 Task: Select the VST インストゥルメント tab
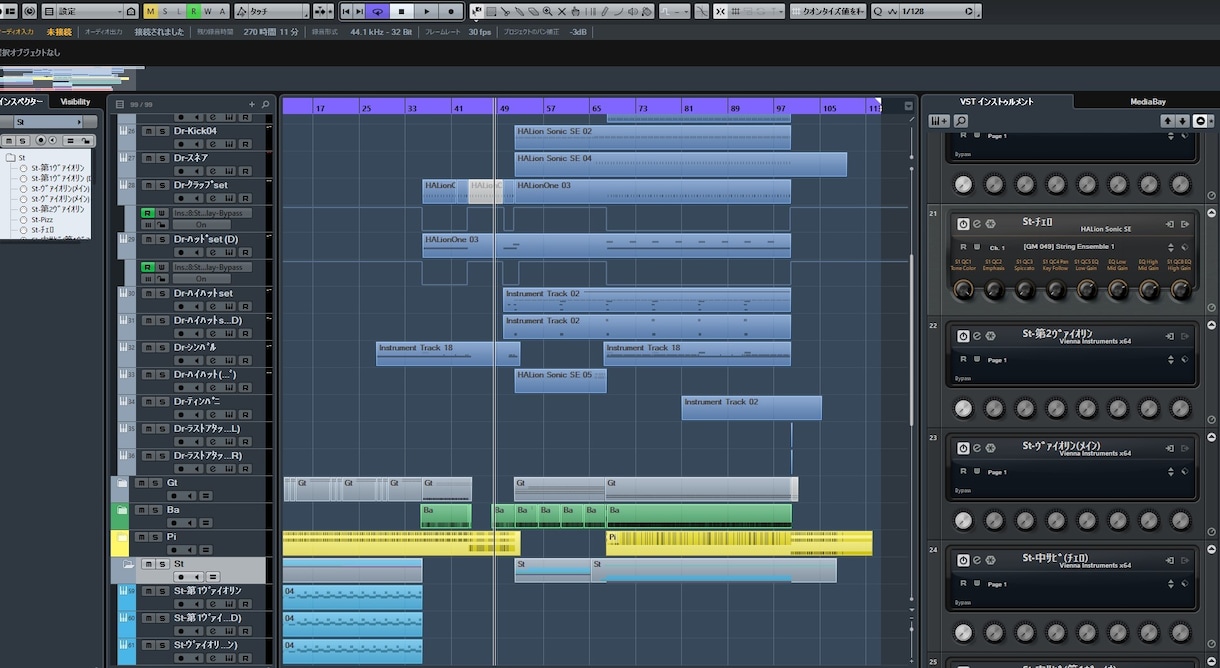996,101
